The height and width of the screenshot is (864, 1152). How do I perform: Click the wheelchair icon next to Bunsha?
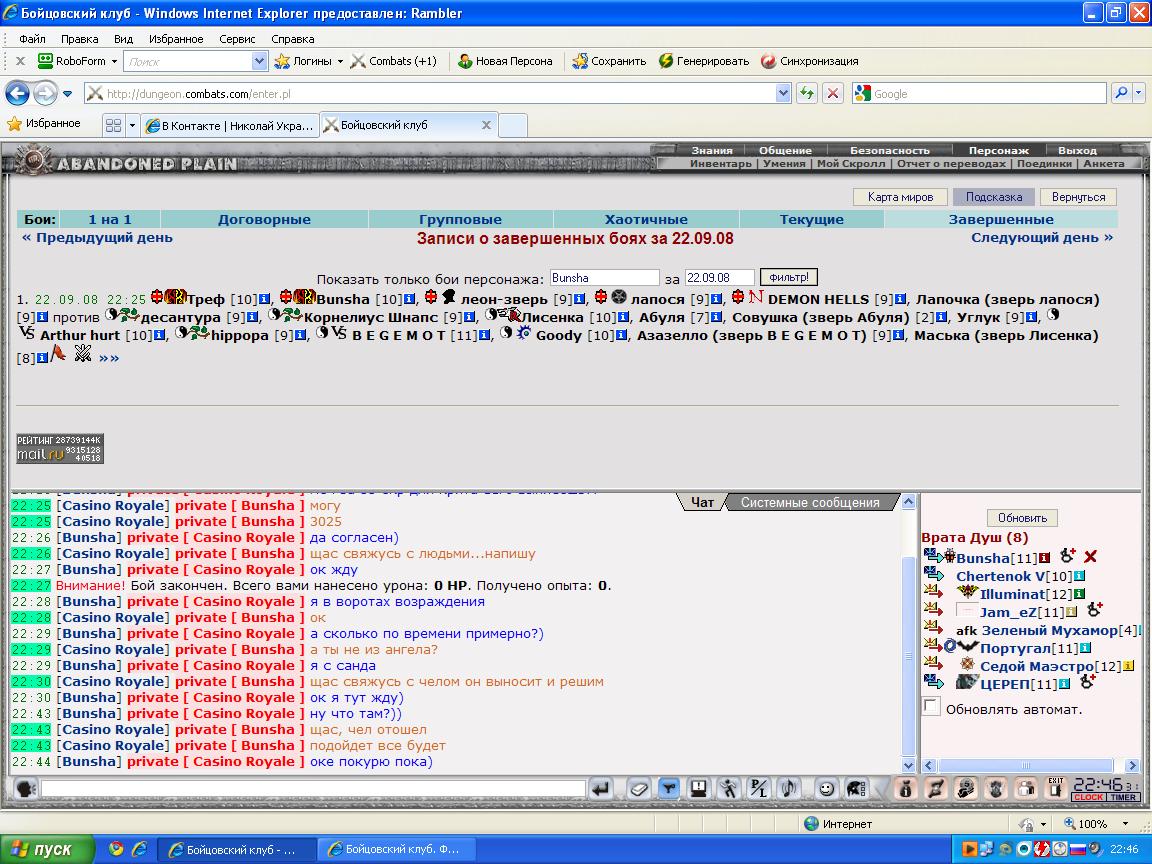tap(1068, 556)
